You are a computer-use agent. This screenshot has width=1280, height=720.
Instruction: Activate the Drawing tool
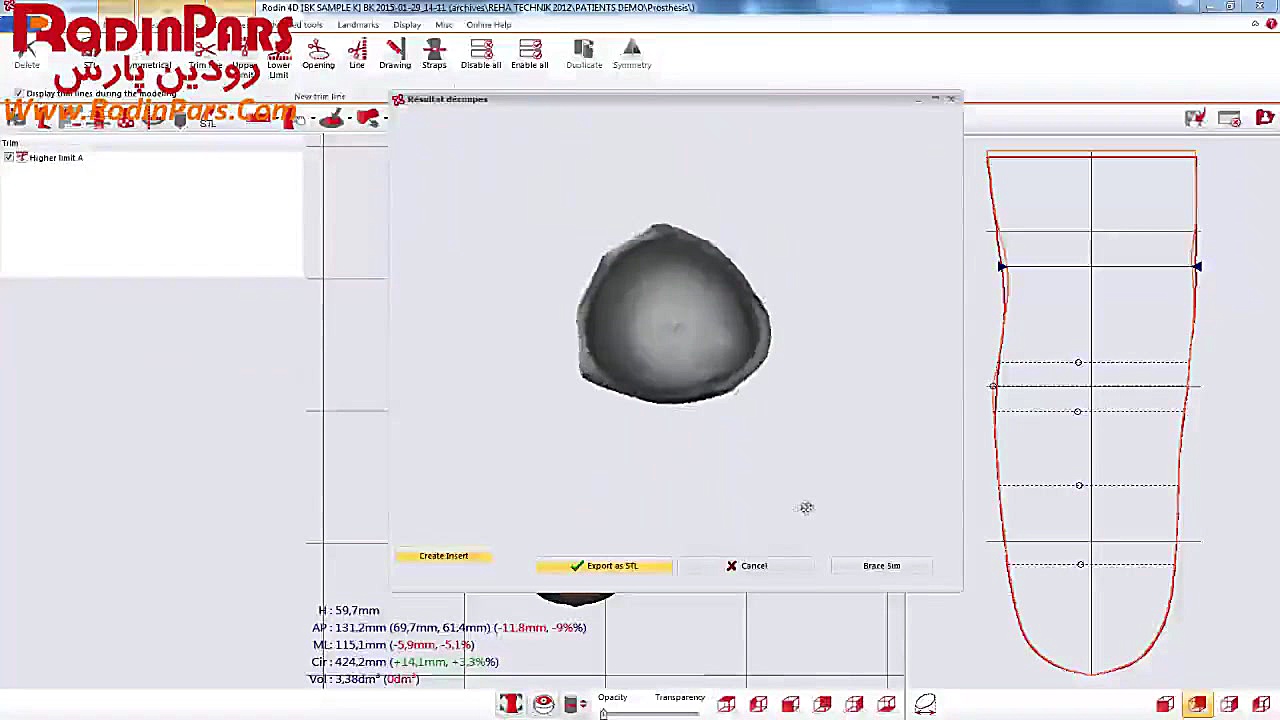click(x=395, y=50)
